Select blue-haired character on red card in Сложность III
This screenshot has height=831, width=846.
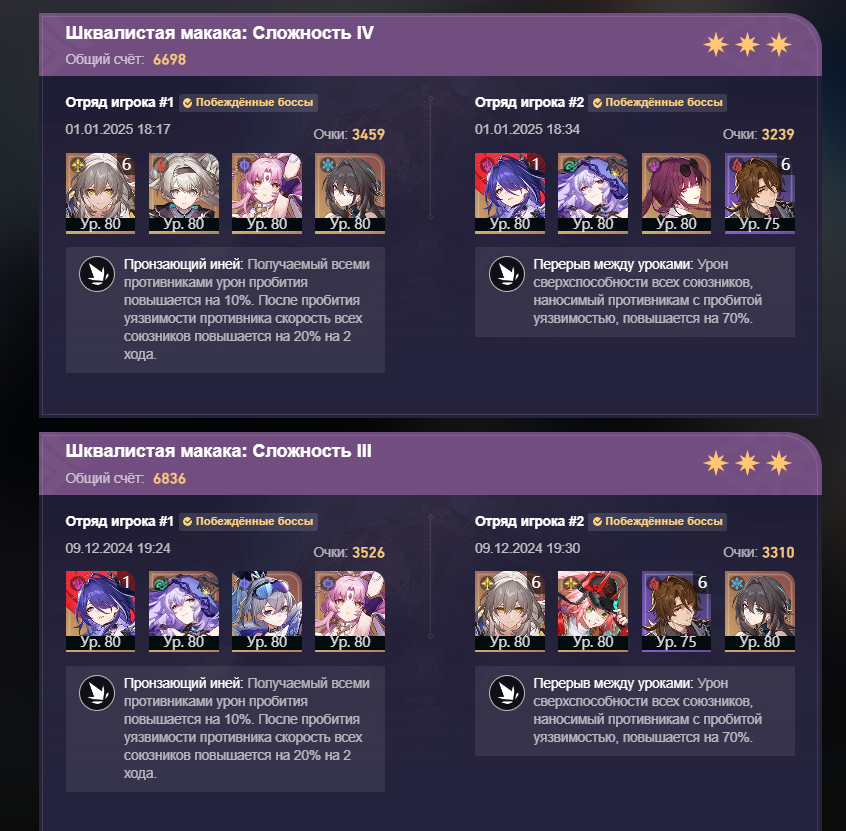(100, 611)
